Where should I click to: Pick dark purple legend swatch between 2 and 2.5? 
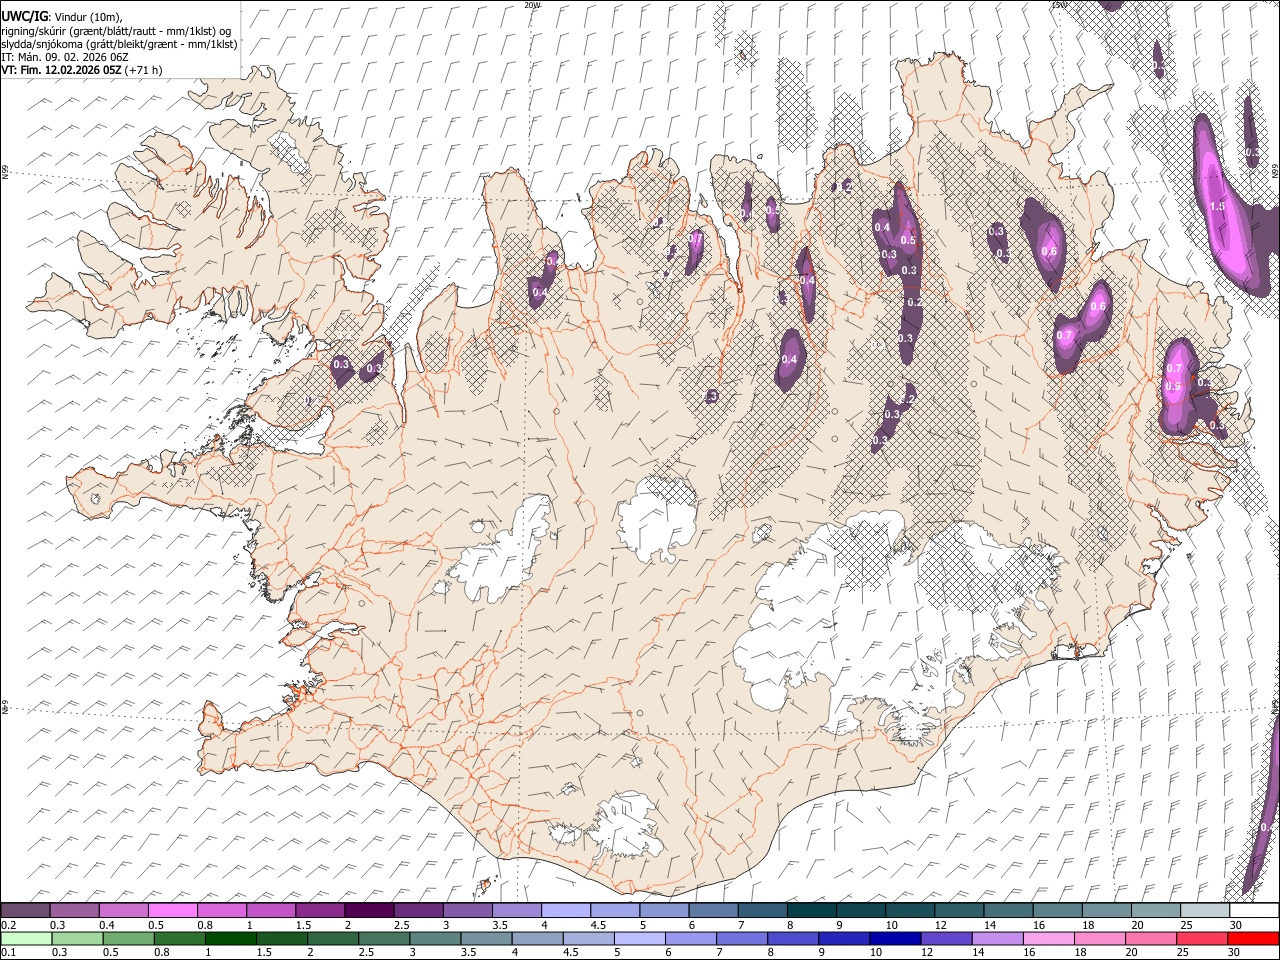tap(368, 910)
